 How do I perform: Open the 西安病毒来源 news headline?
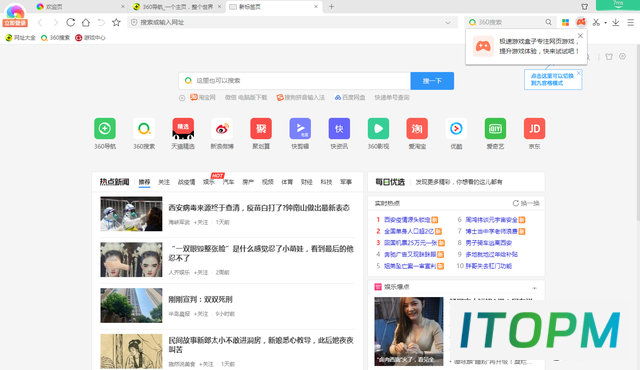259,208
